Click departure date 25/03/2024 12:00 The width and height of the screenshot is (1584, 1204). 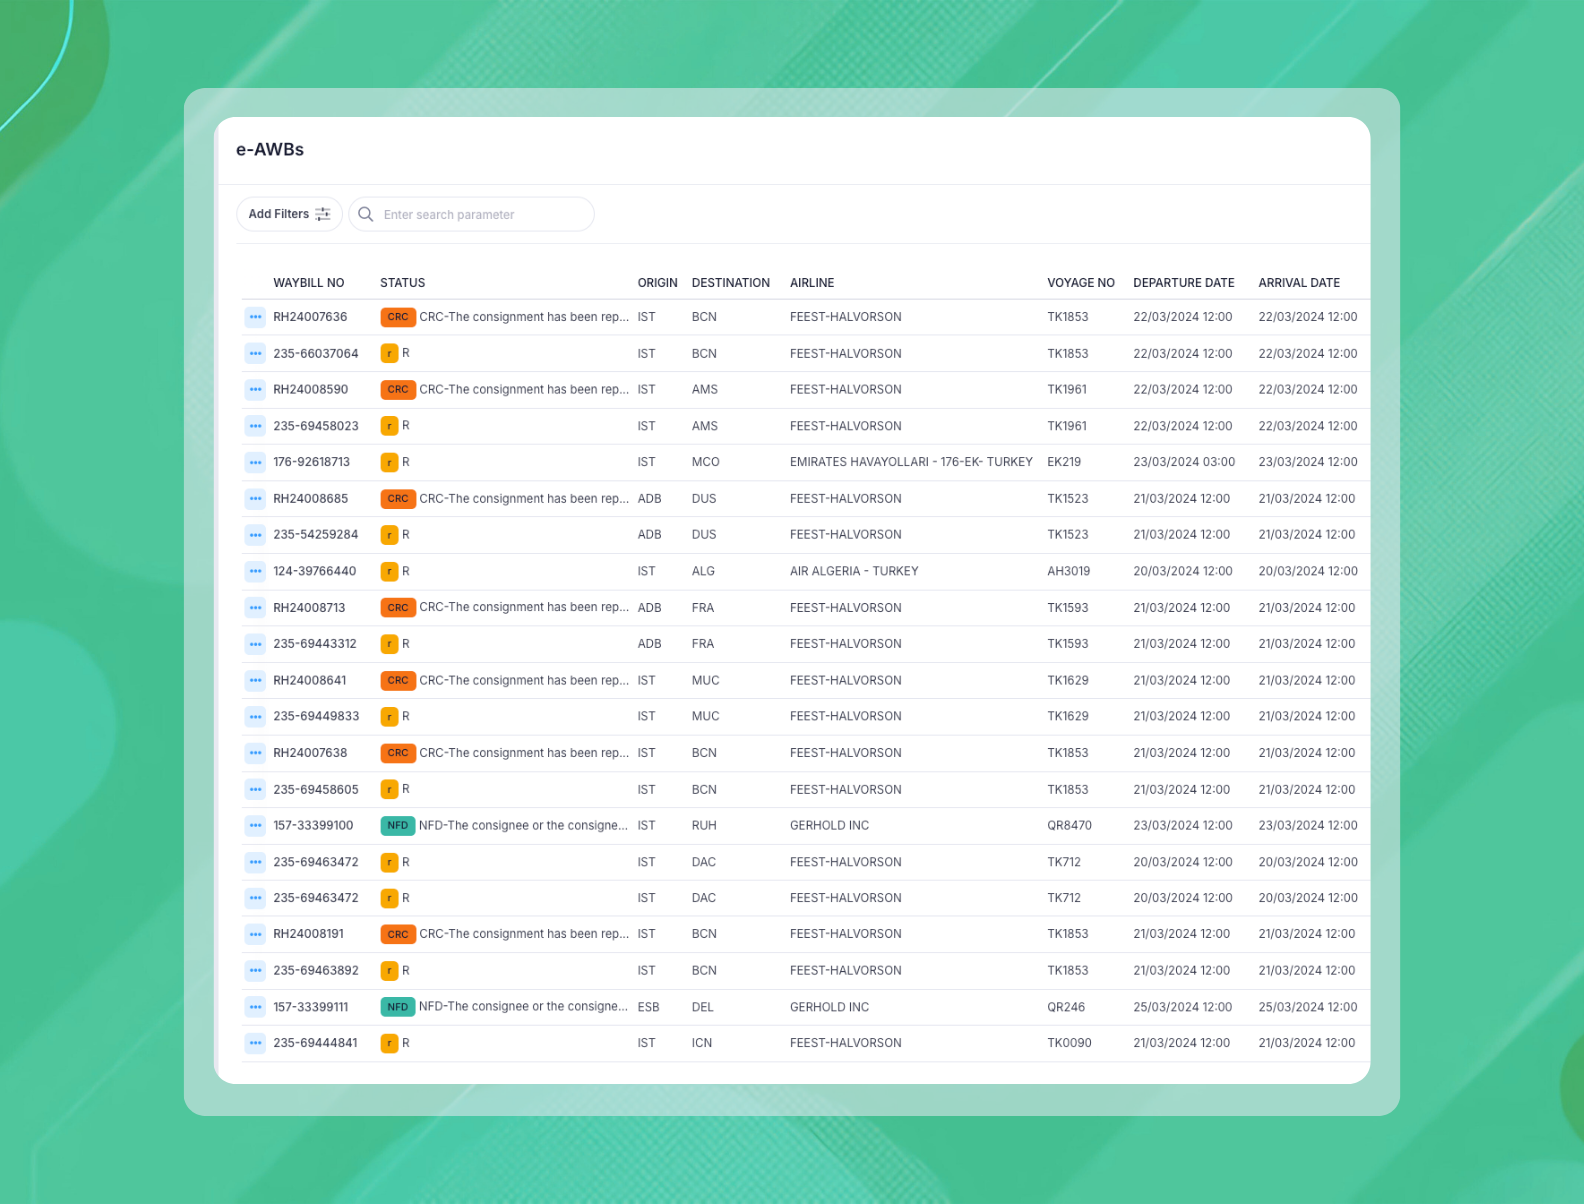(x=1183, y=1007)
